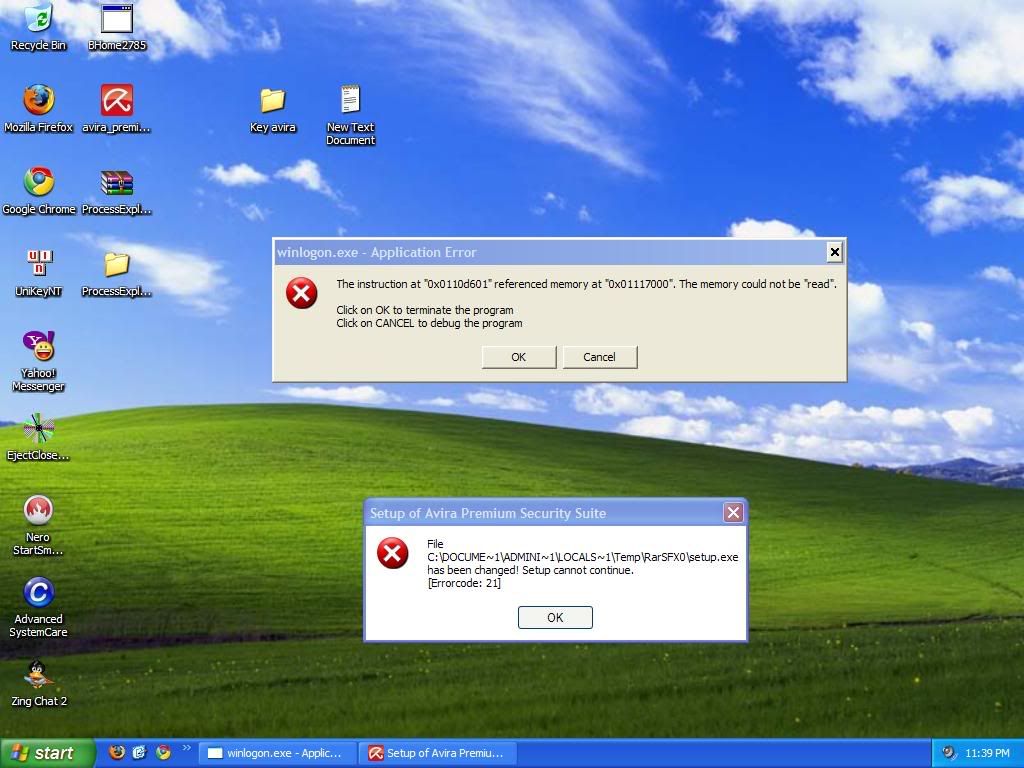Select the New Text Document file
The image size is (1024, 768).
pyautogui.click(x=350, y=114)
